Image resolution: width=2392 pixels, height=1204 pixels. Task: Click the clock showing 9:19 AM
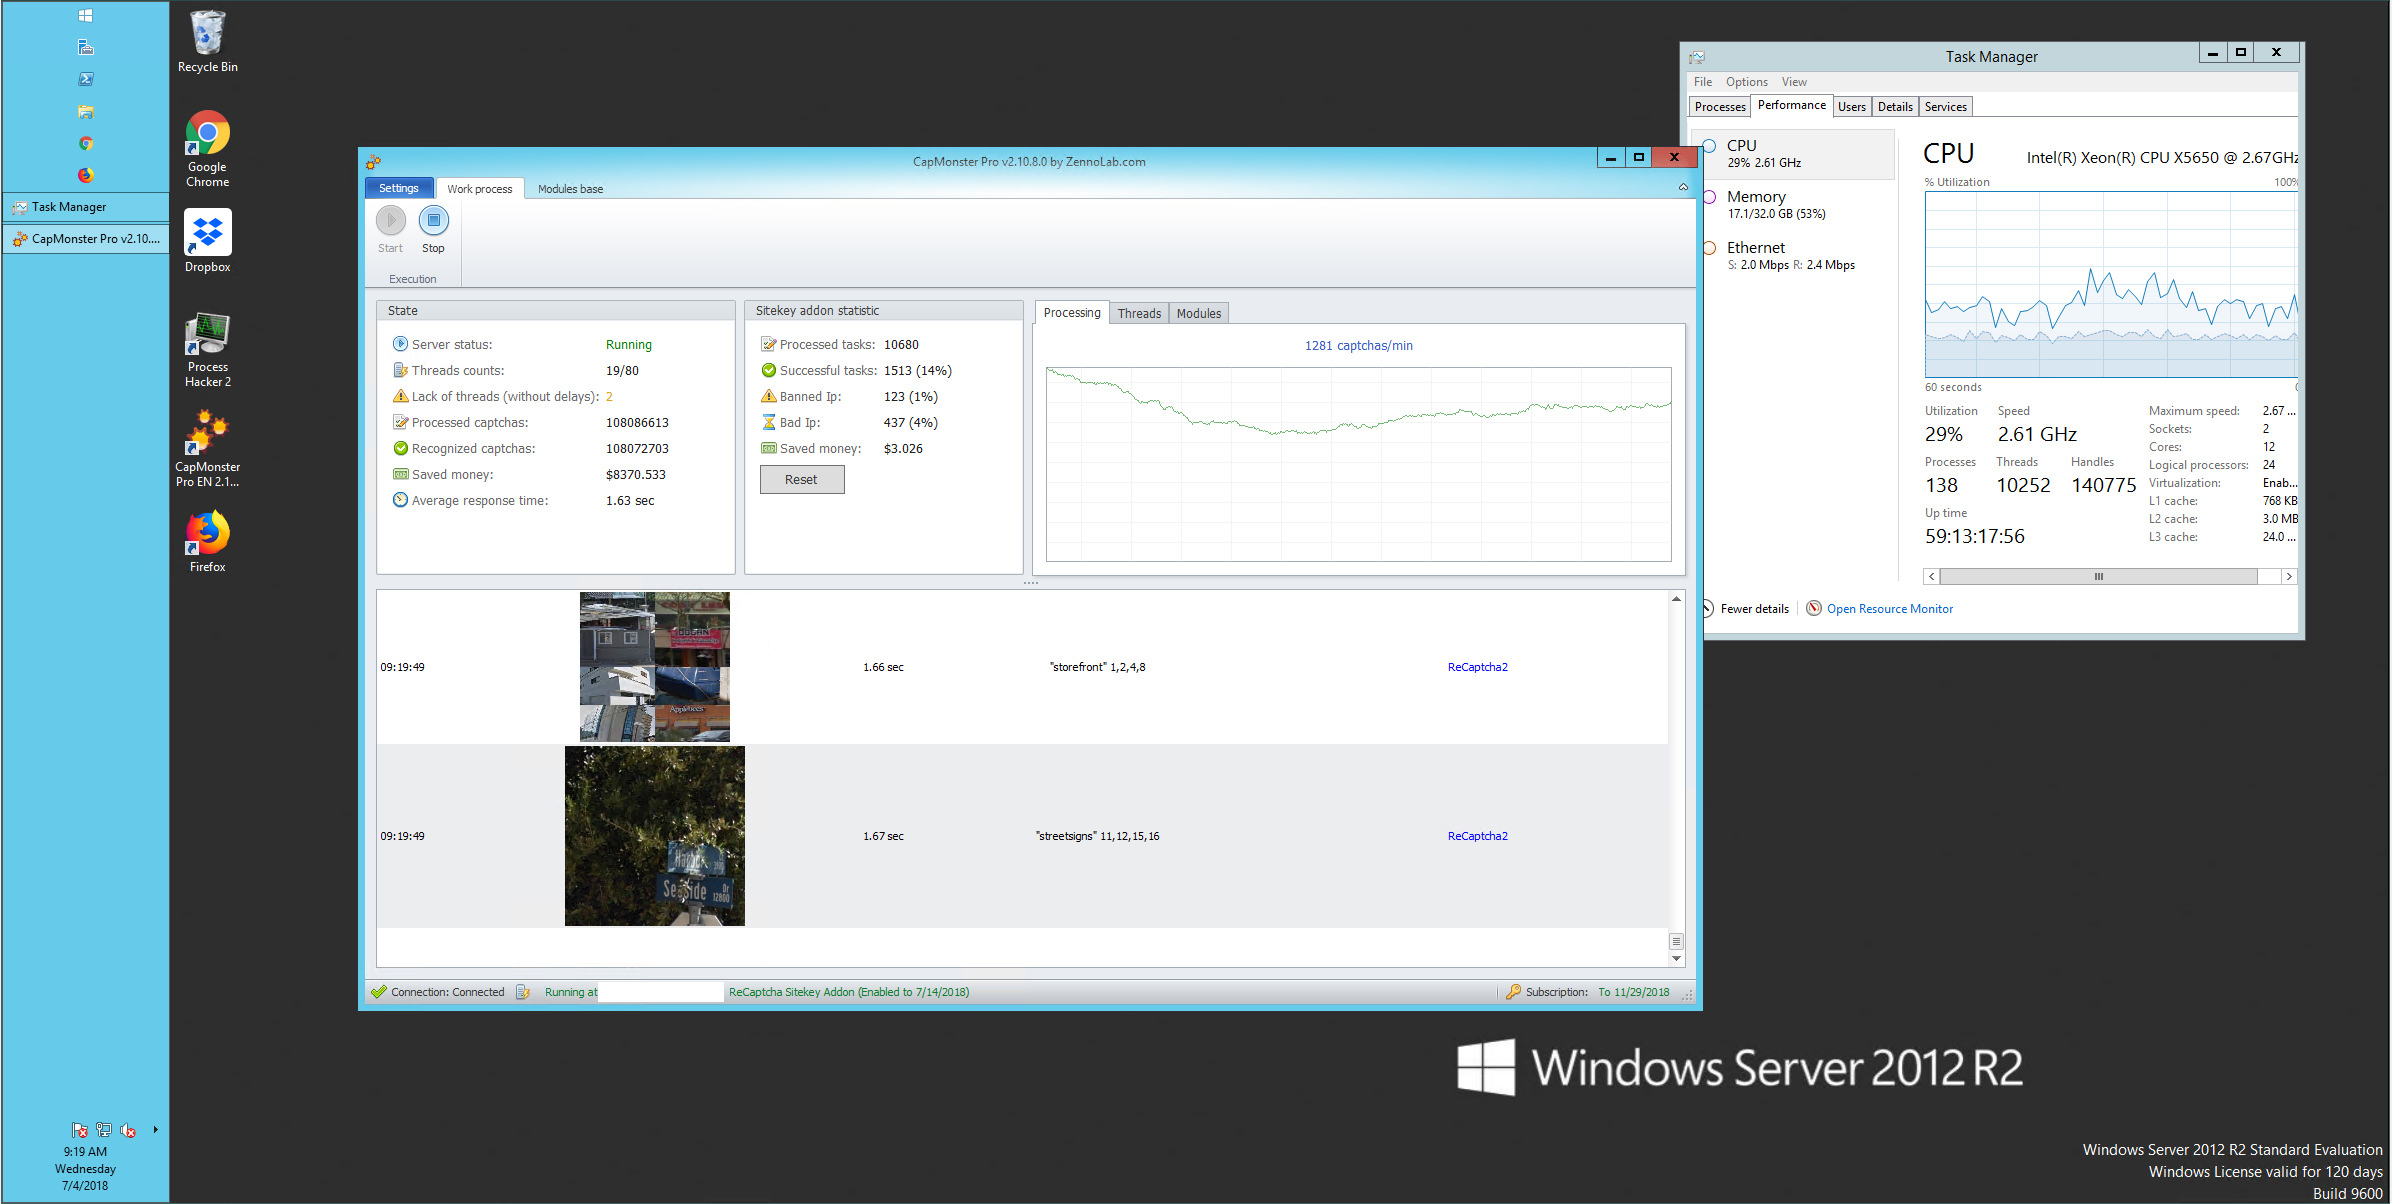point(85,1151)
